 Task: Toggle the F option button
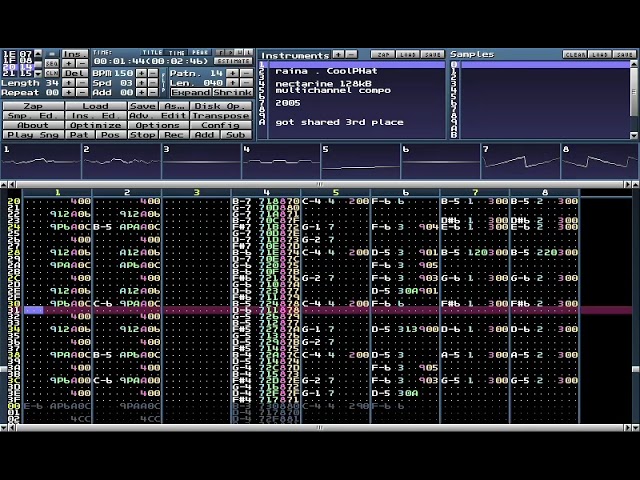(x=220, y=53)
